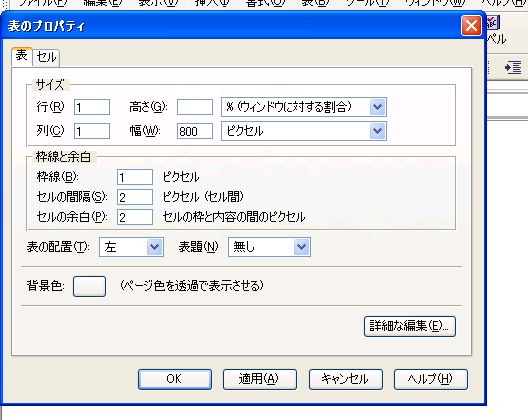This screenshot has width=528, height=420.
Task: Click the 適用 apply button
Action: (260, 379)
